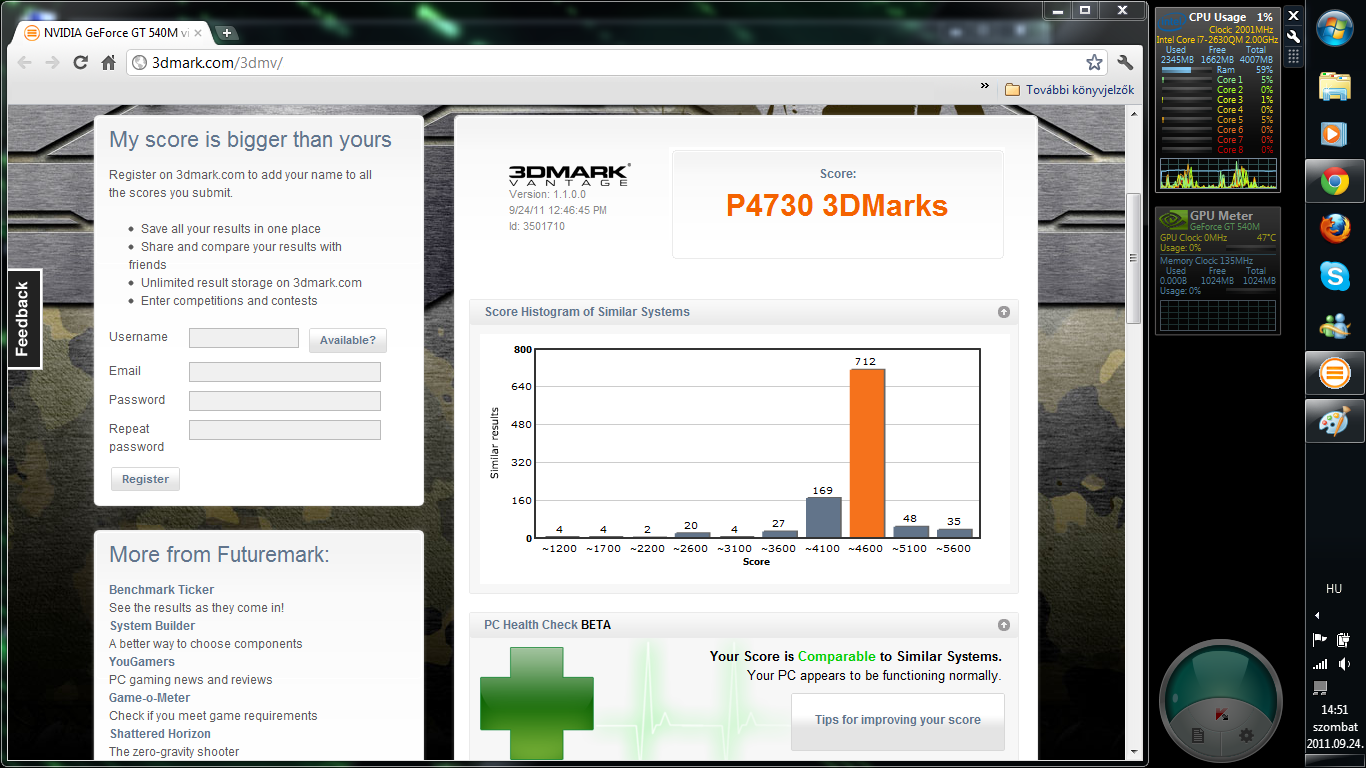Focus the Repeat password field
This screenshot has height=768, width=1366.
coord(285,430)
